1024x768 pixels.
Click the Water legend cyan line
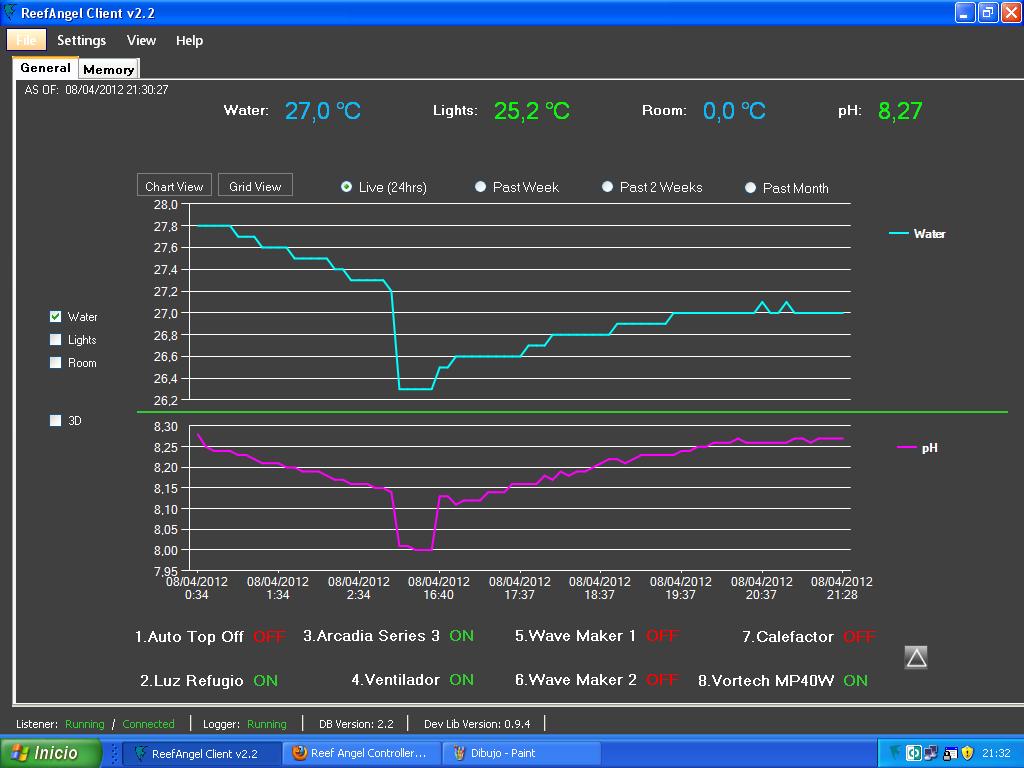(899, 233)
